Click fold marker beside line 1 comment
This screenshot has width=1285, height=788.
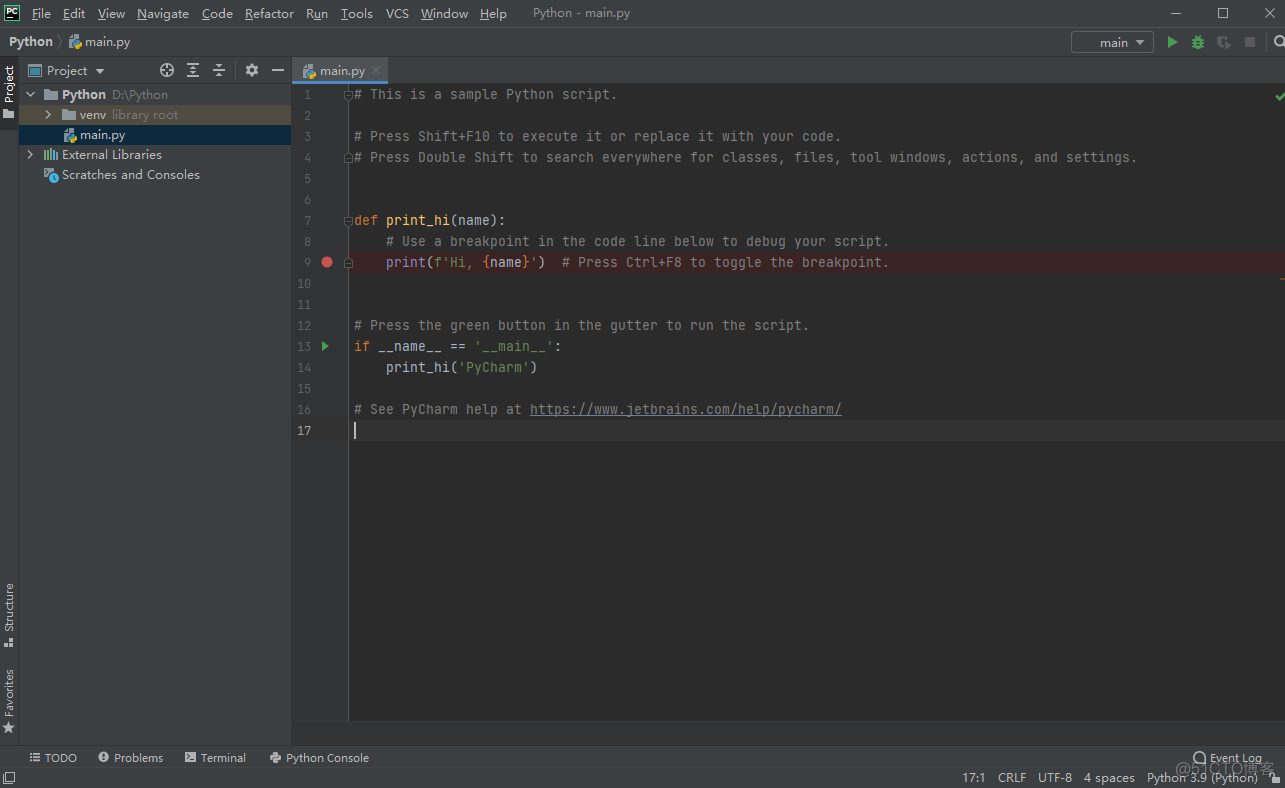(348, 95)
